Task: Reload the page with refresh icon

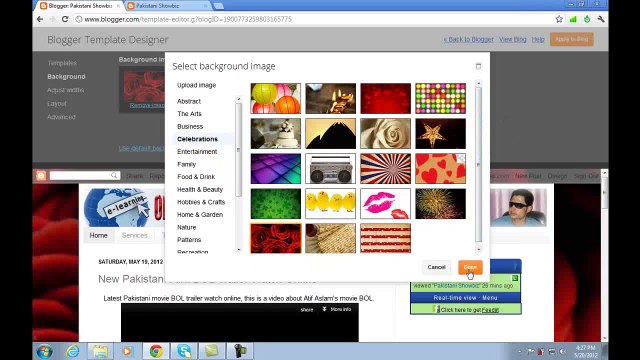Action: (x=65, y=19)
